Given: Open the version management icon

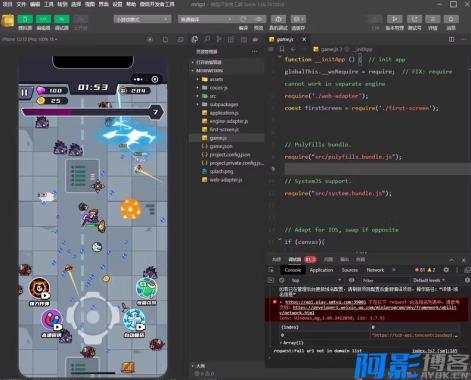Looking at the screenshot, I should tap(394, 19).
